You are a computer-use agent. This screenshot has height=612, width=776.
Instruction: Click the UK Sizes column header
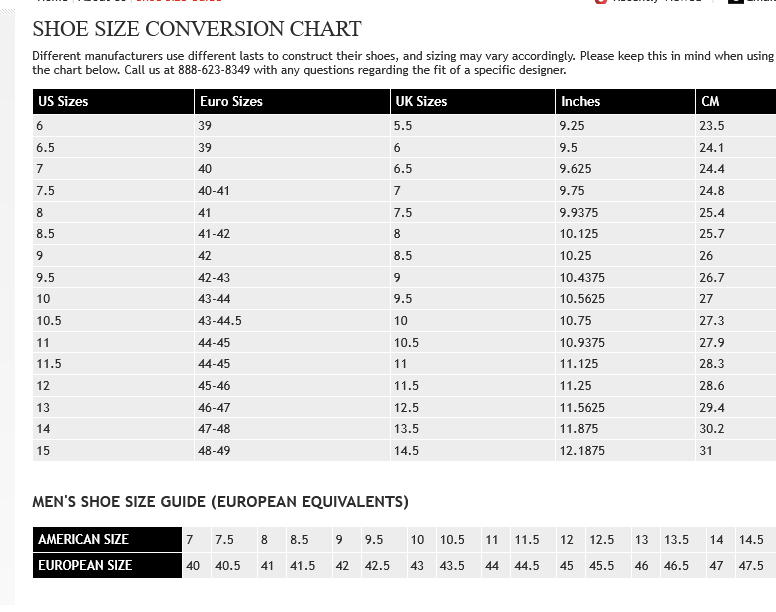[473, 101]
